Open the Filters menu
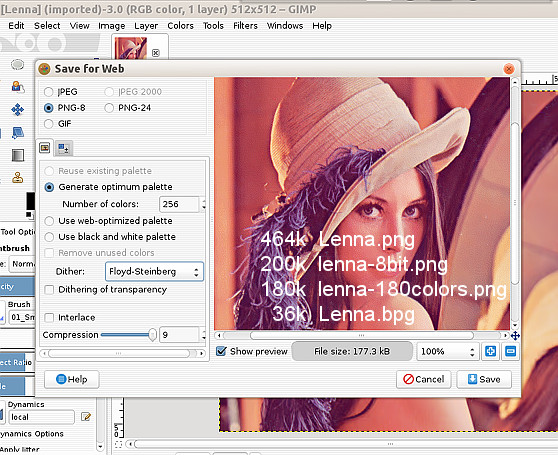The width and height of the screenshot is (558, 455). [245, 26]
